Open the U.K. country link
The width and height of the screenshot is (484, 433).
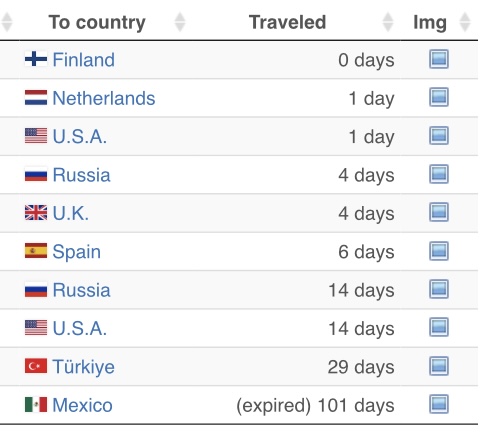(x=71, y=213)
